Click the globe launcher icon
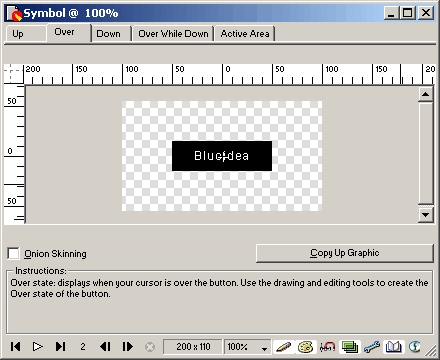 pos(415,347)
